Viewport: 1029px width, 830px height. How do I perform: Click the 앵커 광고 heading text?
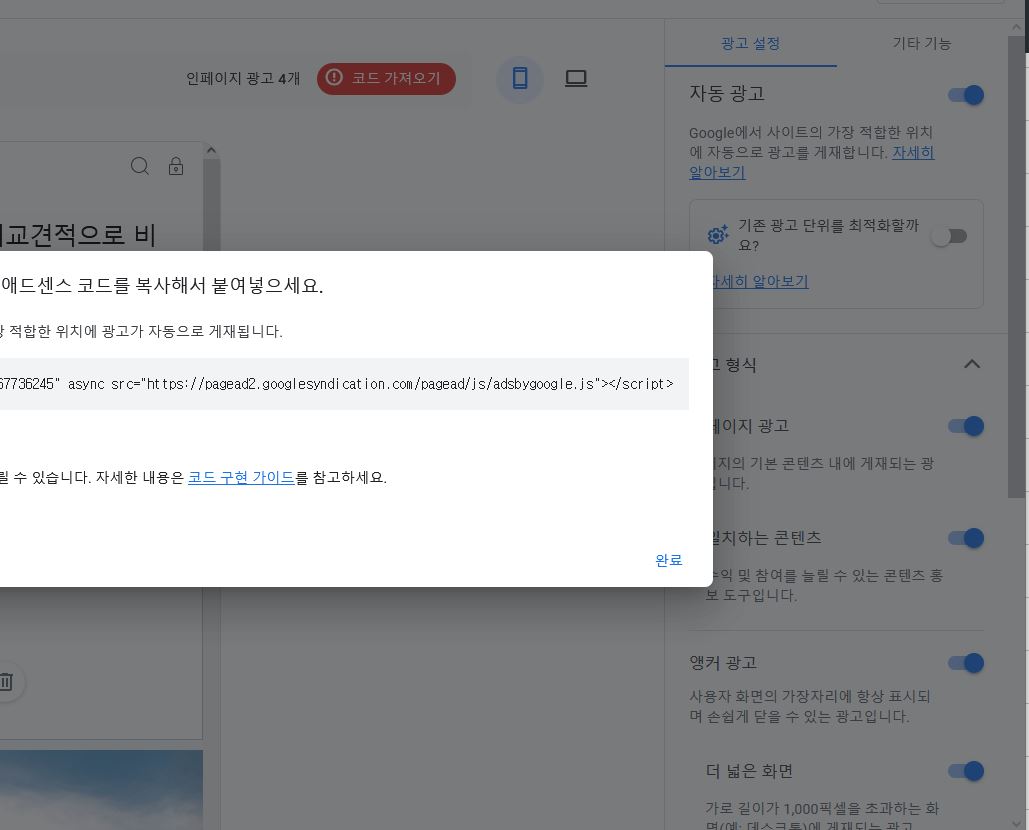click(x=723, y=663)
